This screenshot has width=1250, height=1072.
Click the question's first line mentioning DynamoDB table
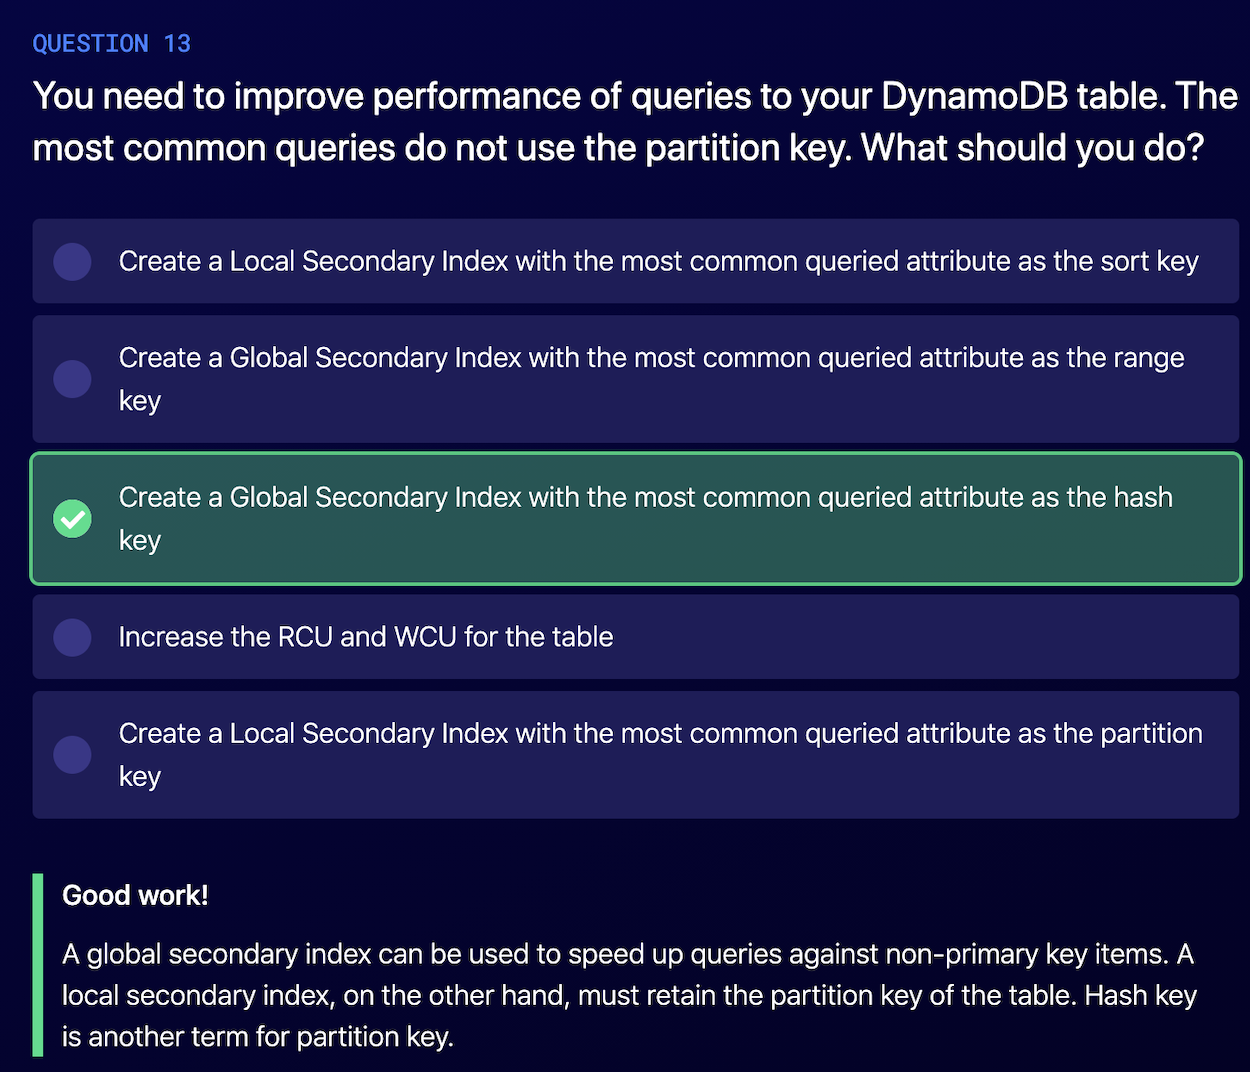pos(635,96)
